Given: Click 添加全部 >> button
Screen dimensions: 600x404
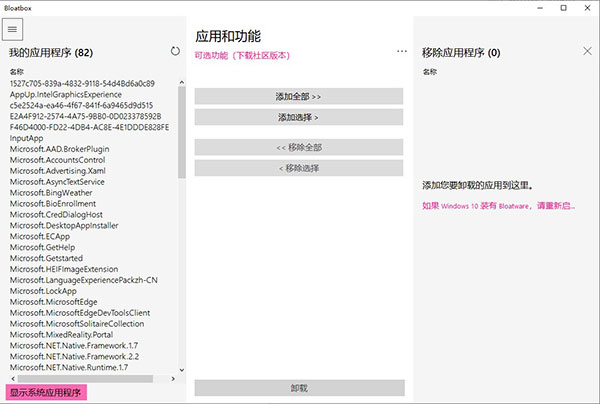Looking at the screenshot, I should coord(298,96).
